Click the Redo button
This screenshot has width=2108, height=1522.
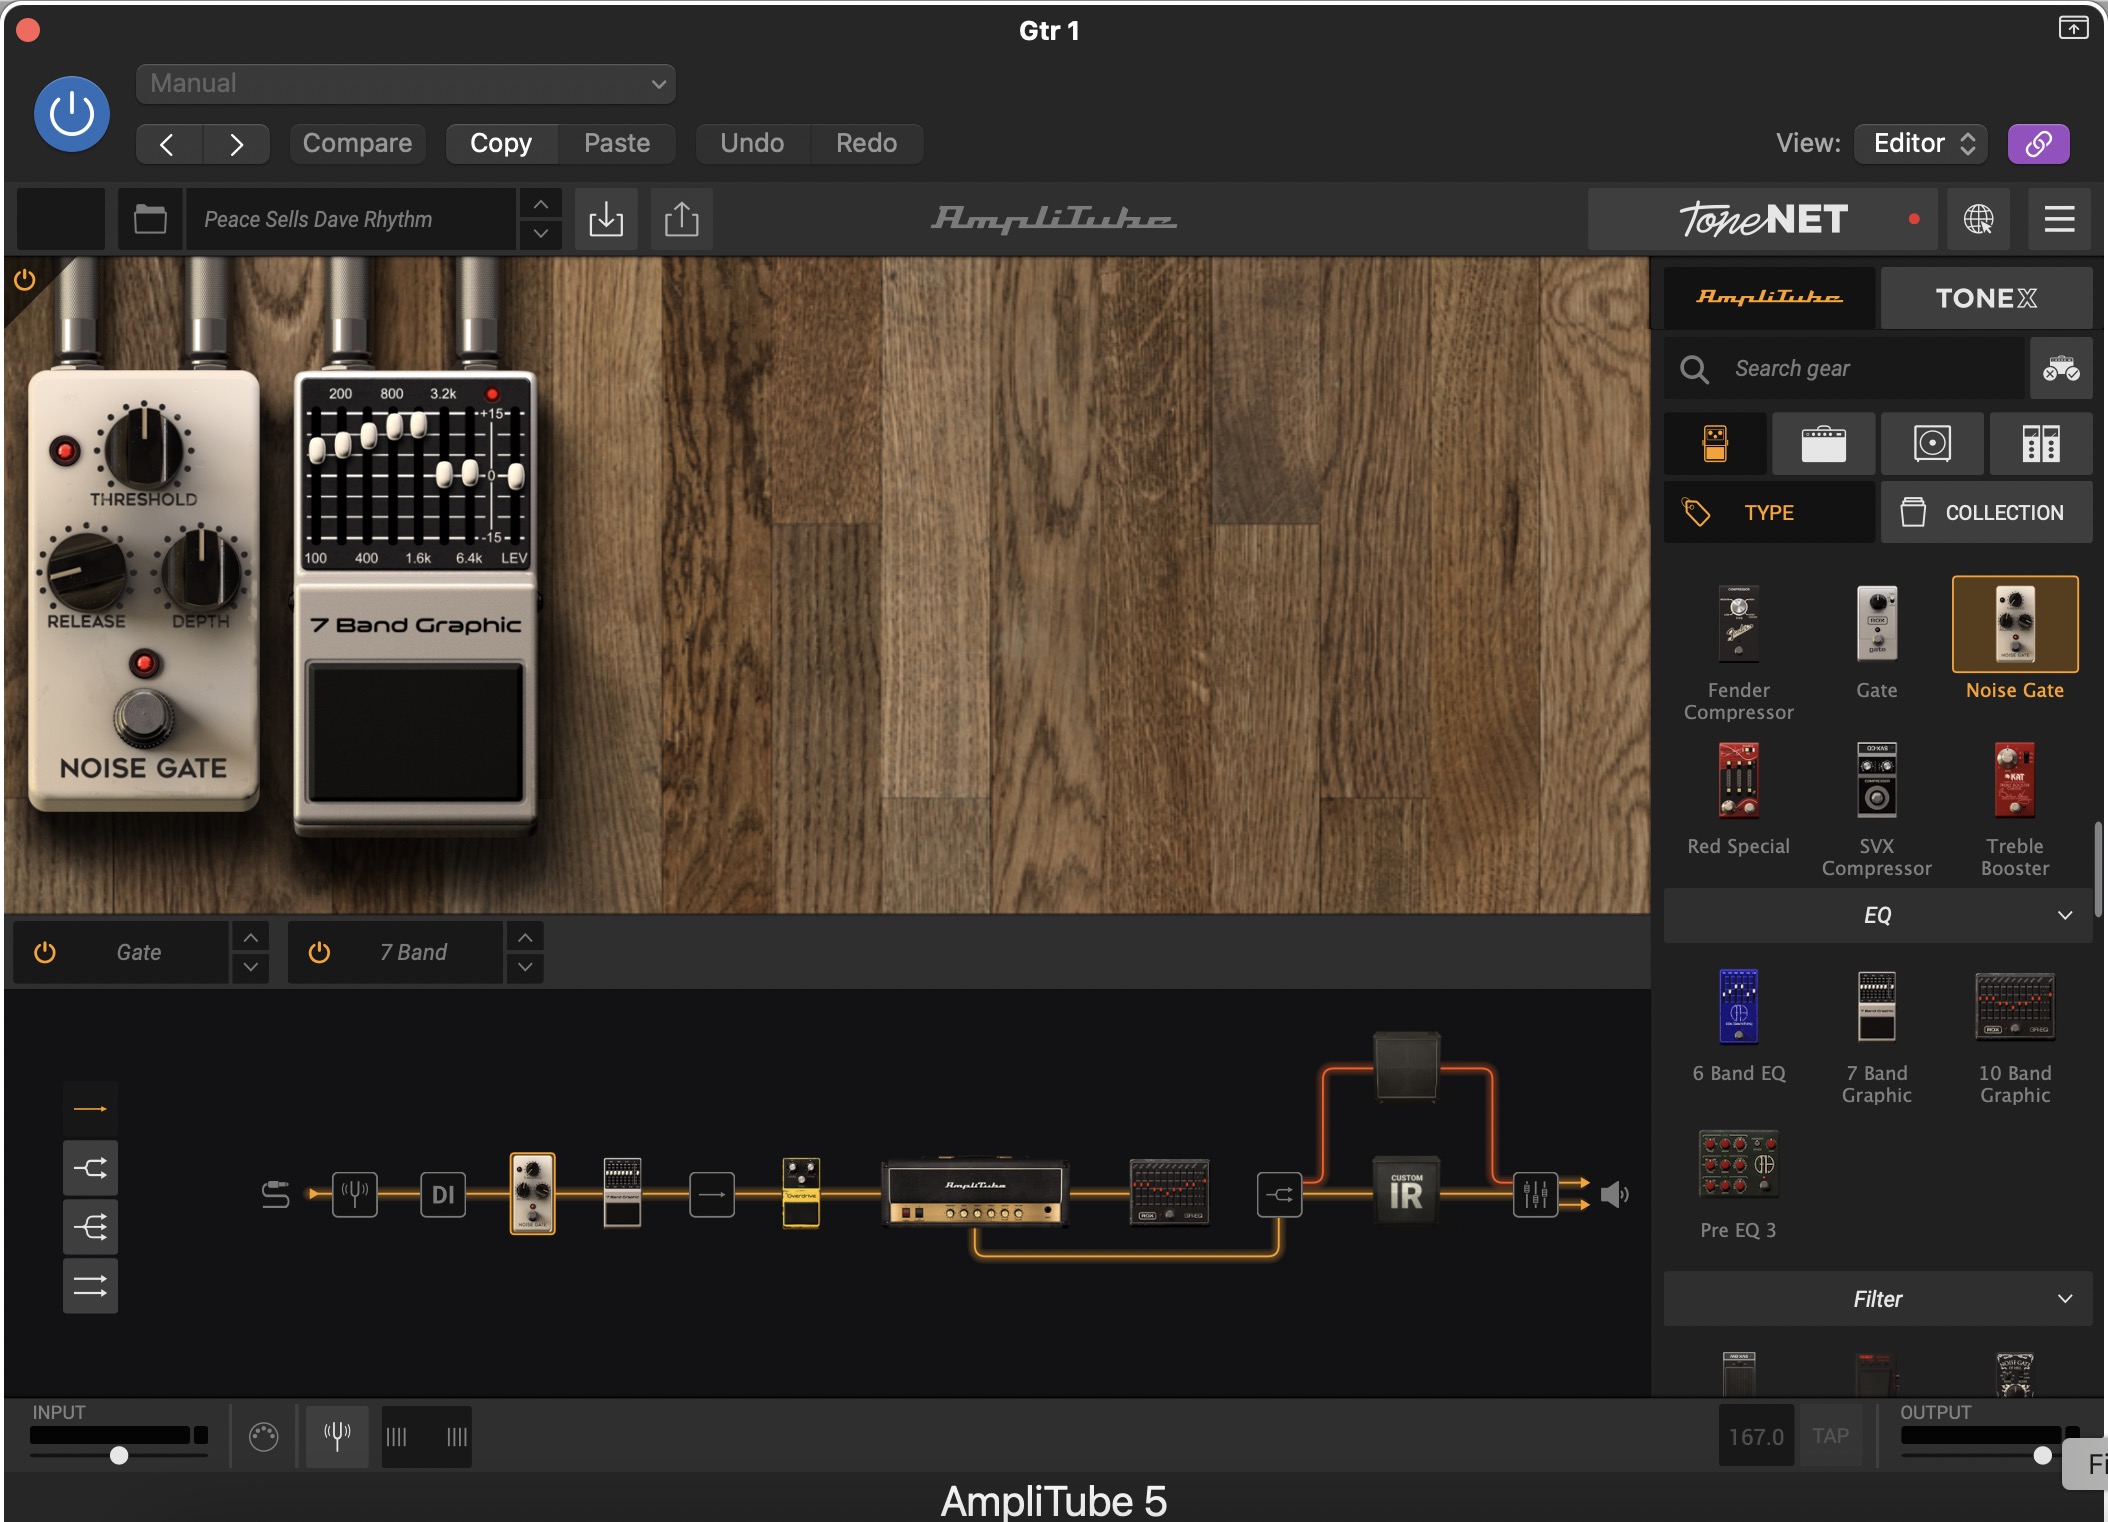[x=866, y=143]
